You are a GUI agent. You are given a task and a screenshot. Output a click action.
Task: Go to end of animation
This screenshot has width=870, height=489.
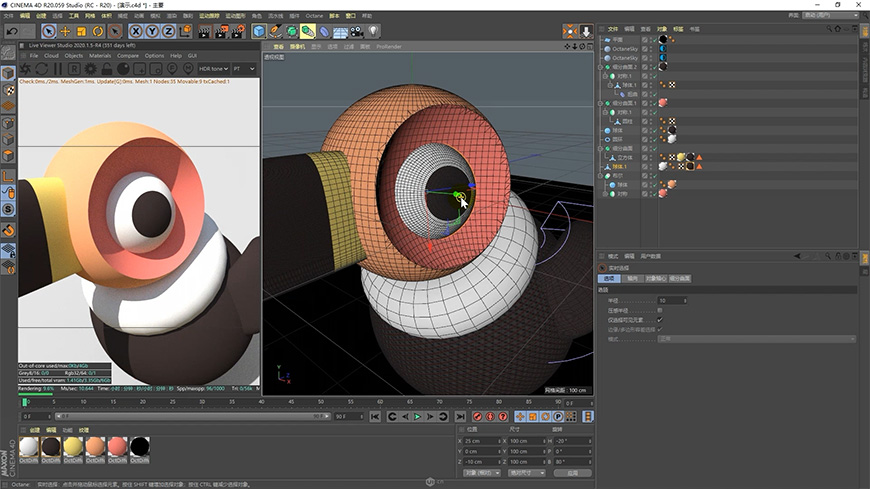pos(460,416)
